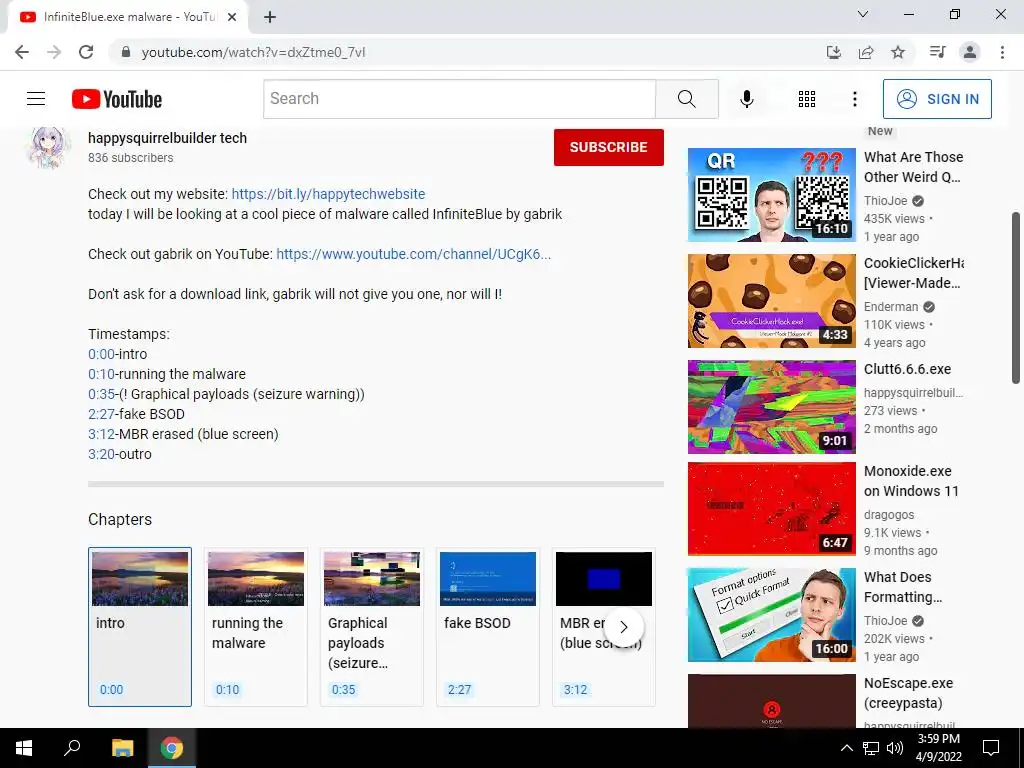Image resolution: width=1024 pixels, height=768 pixels.
Task: Click the search magnifier button
Action: [686, 99]
